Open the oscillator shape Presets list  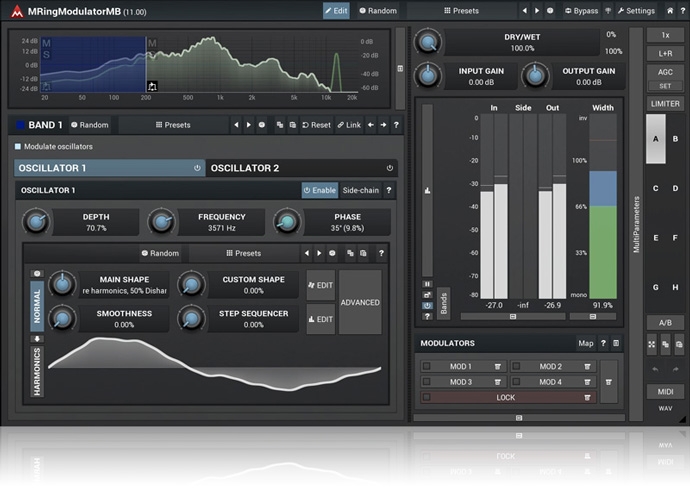[x=243, y=253]
